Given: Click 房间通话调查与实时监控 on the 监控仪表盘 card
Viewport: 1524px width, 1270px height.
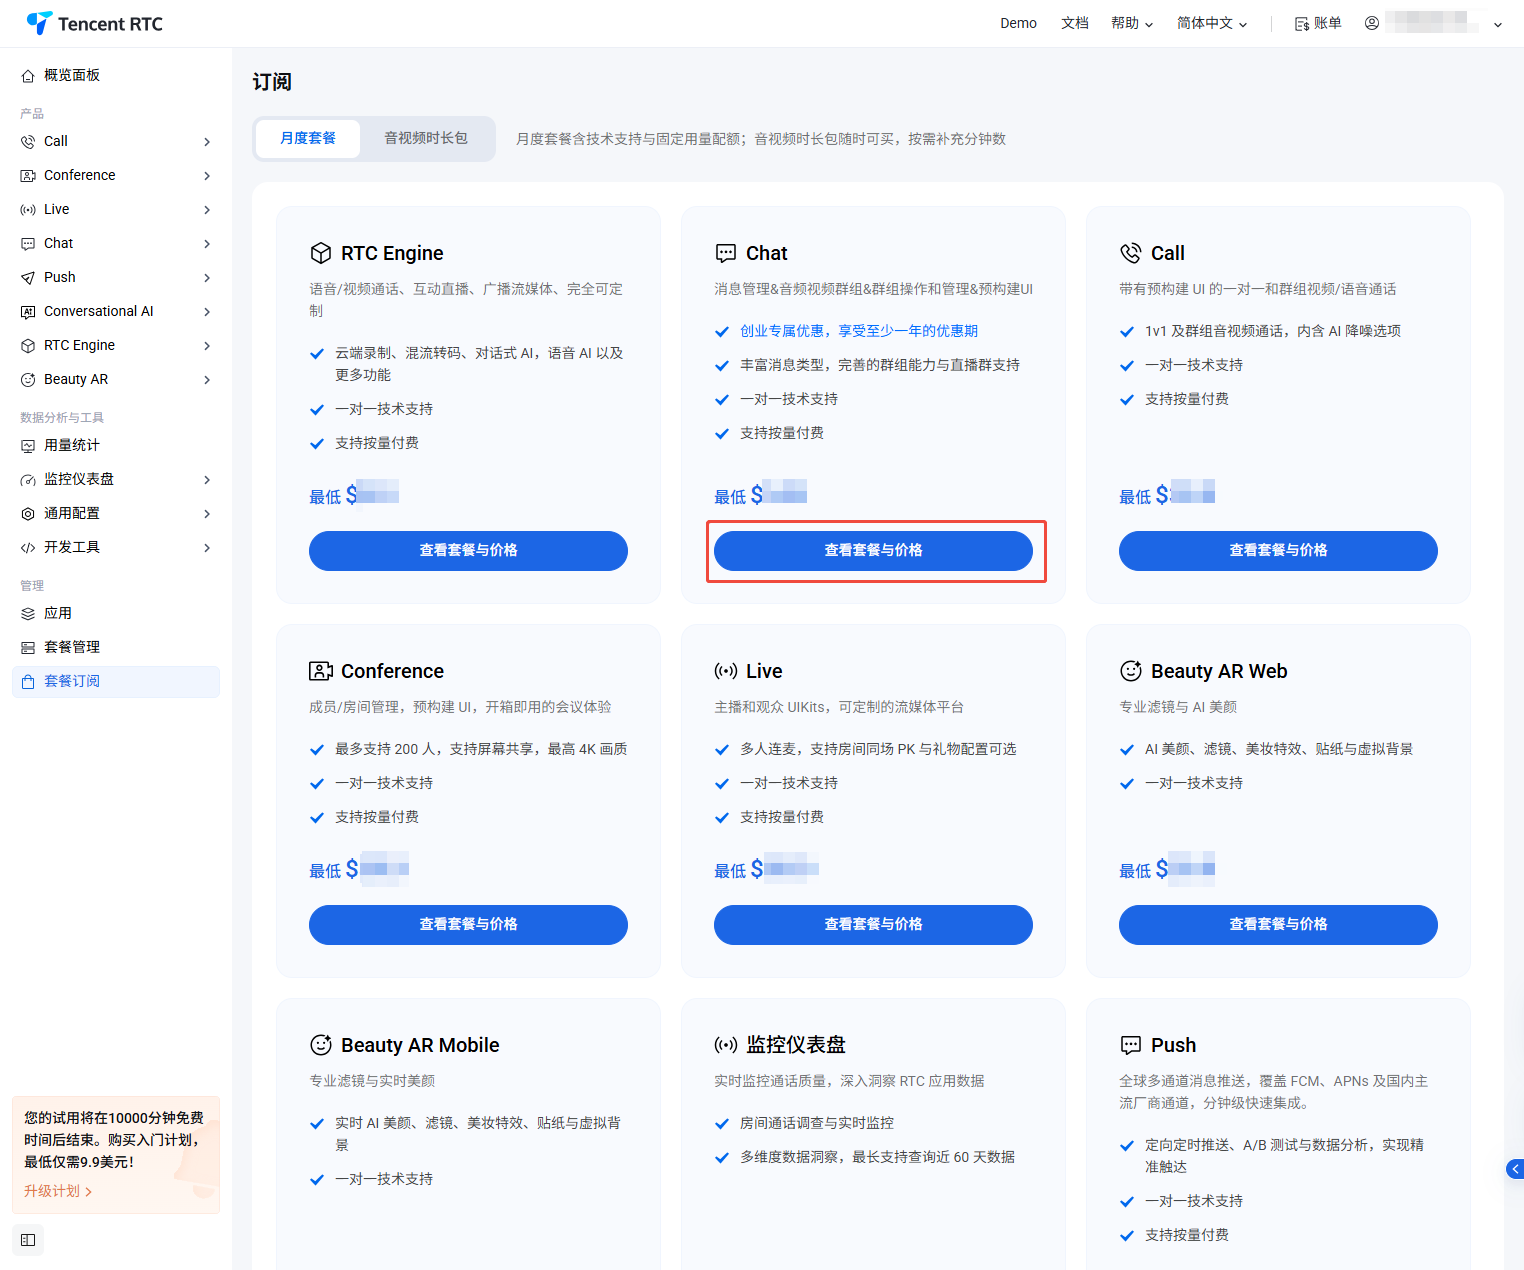Looking at the screenshot, I should coord(817,1123).
